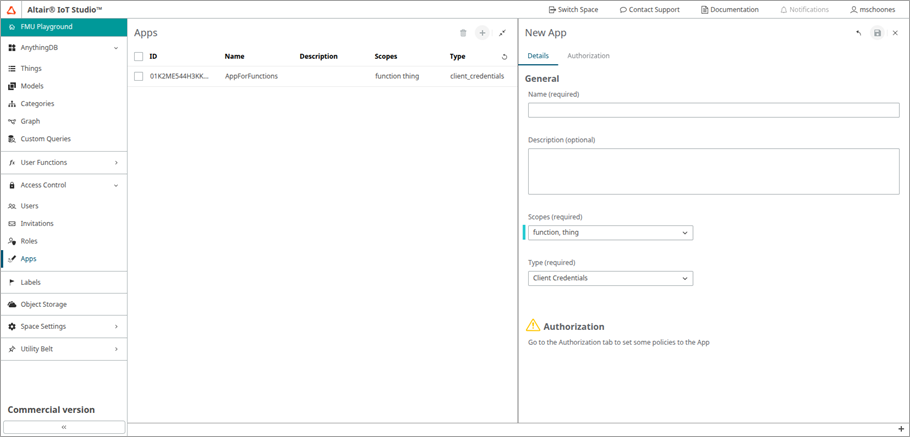Click into the Name required field
Viewport: 910px width, 437px height.
coord(713,111)
